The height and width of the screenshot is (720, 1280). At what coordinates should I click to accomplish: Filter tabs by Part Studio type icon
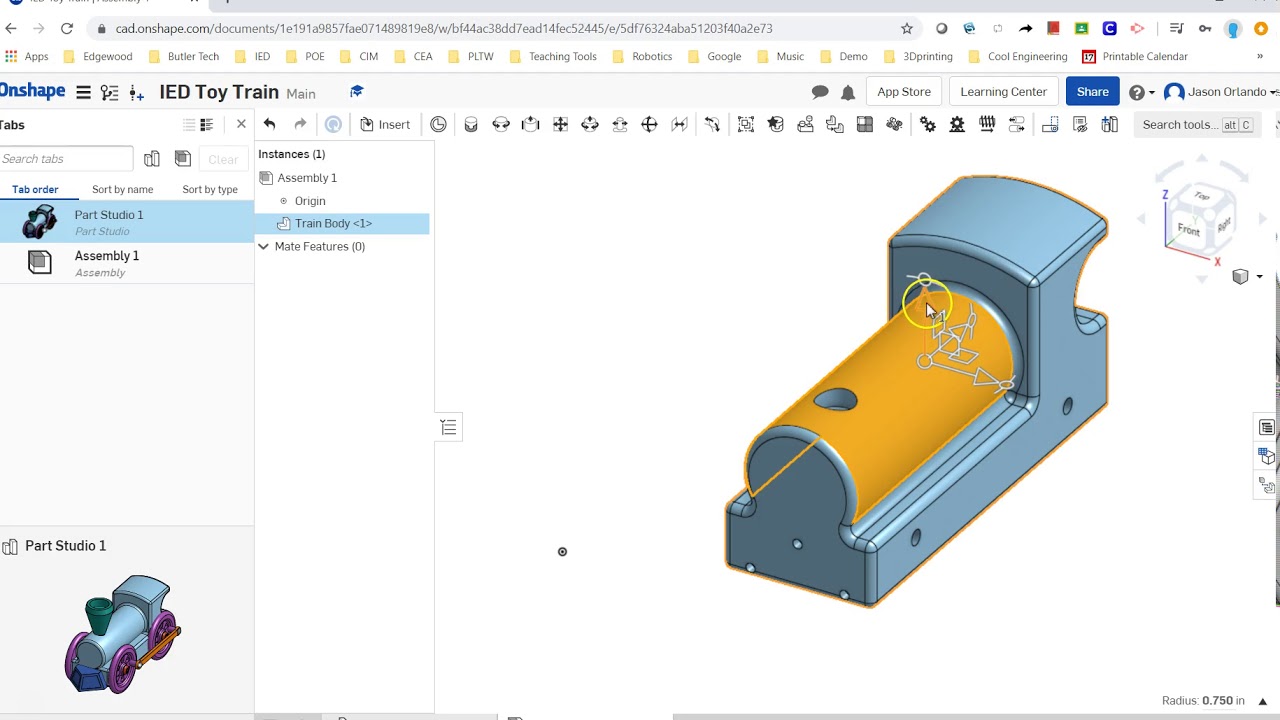coord(152,158)
